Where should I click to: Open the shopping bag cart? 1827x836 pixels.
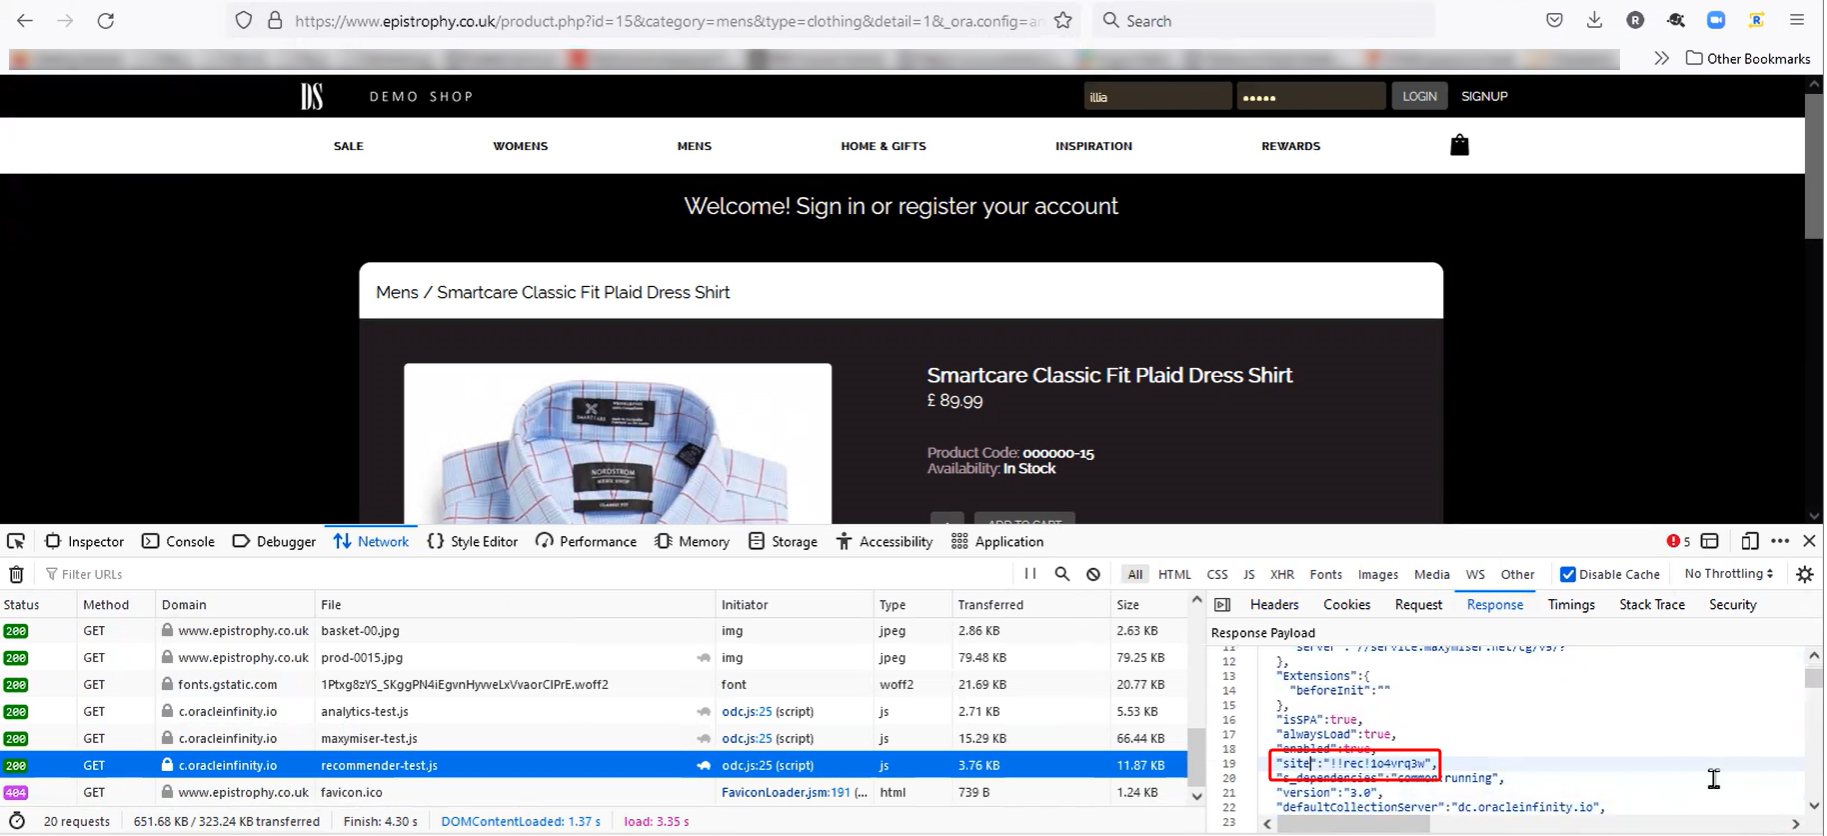(x=1459, y=145)
